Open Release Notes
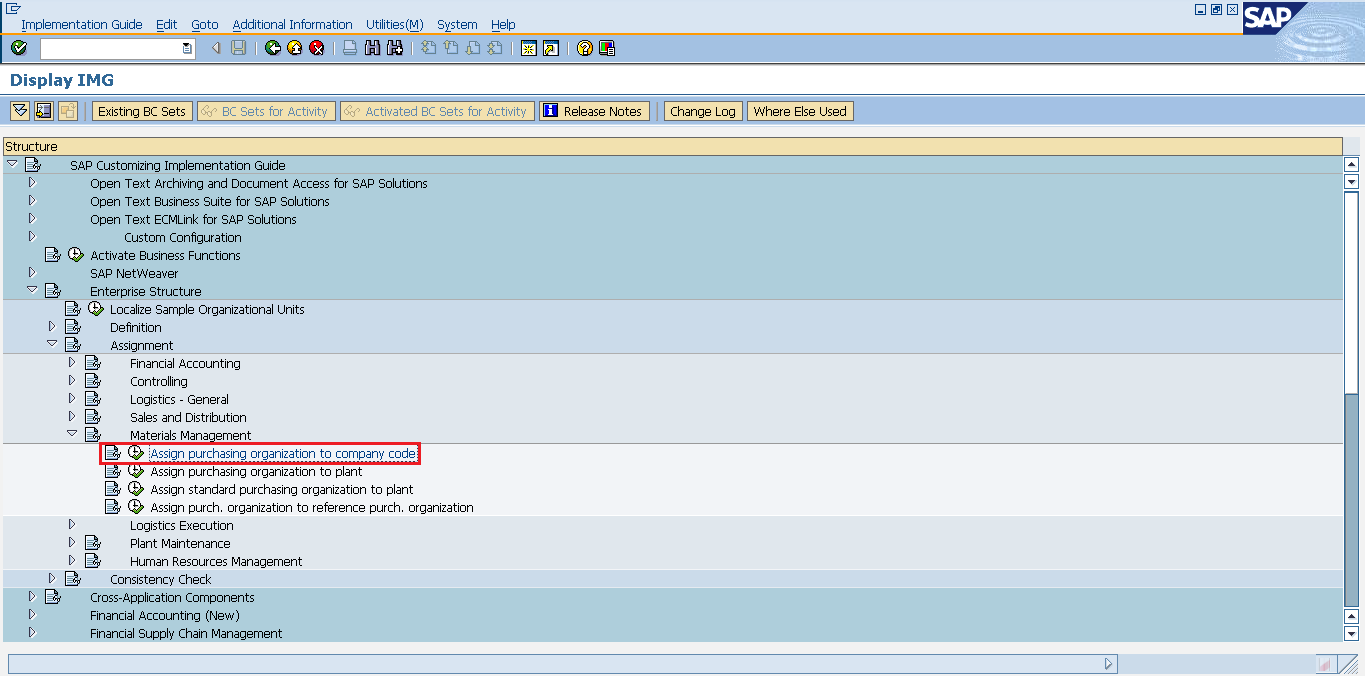Screen dimensions: 1365x676 (x=594, y=111)
